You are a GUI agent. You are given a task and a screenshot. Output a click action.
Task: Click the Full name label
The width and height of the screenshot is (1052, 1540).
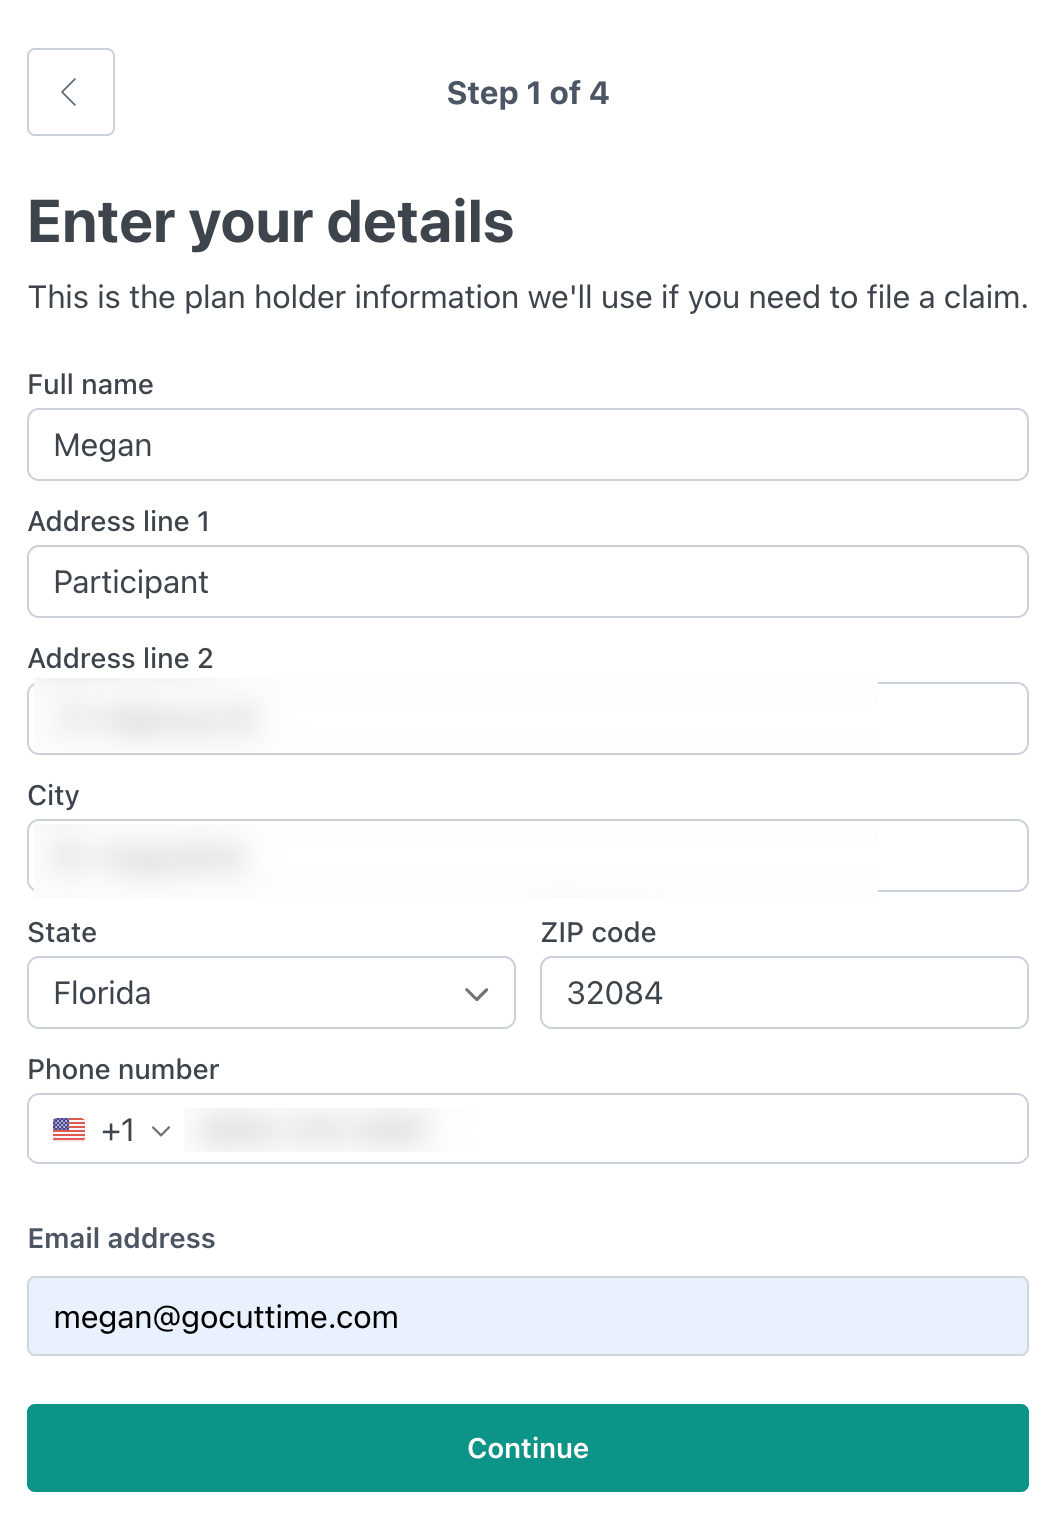click(91, 384)
